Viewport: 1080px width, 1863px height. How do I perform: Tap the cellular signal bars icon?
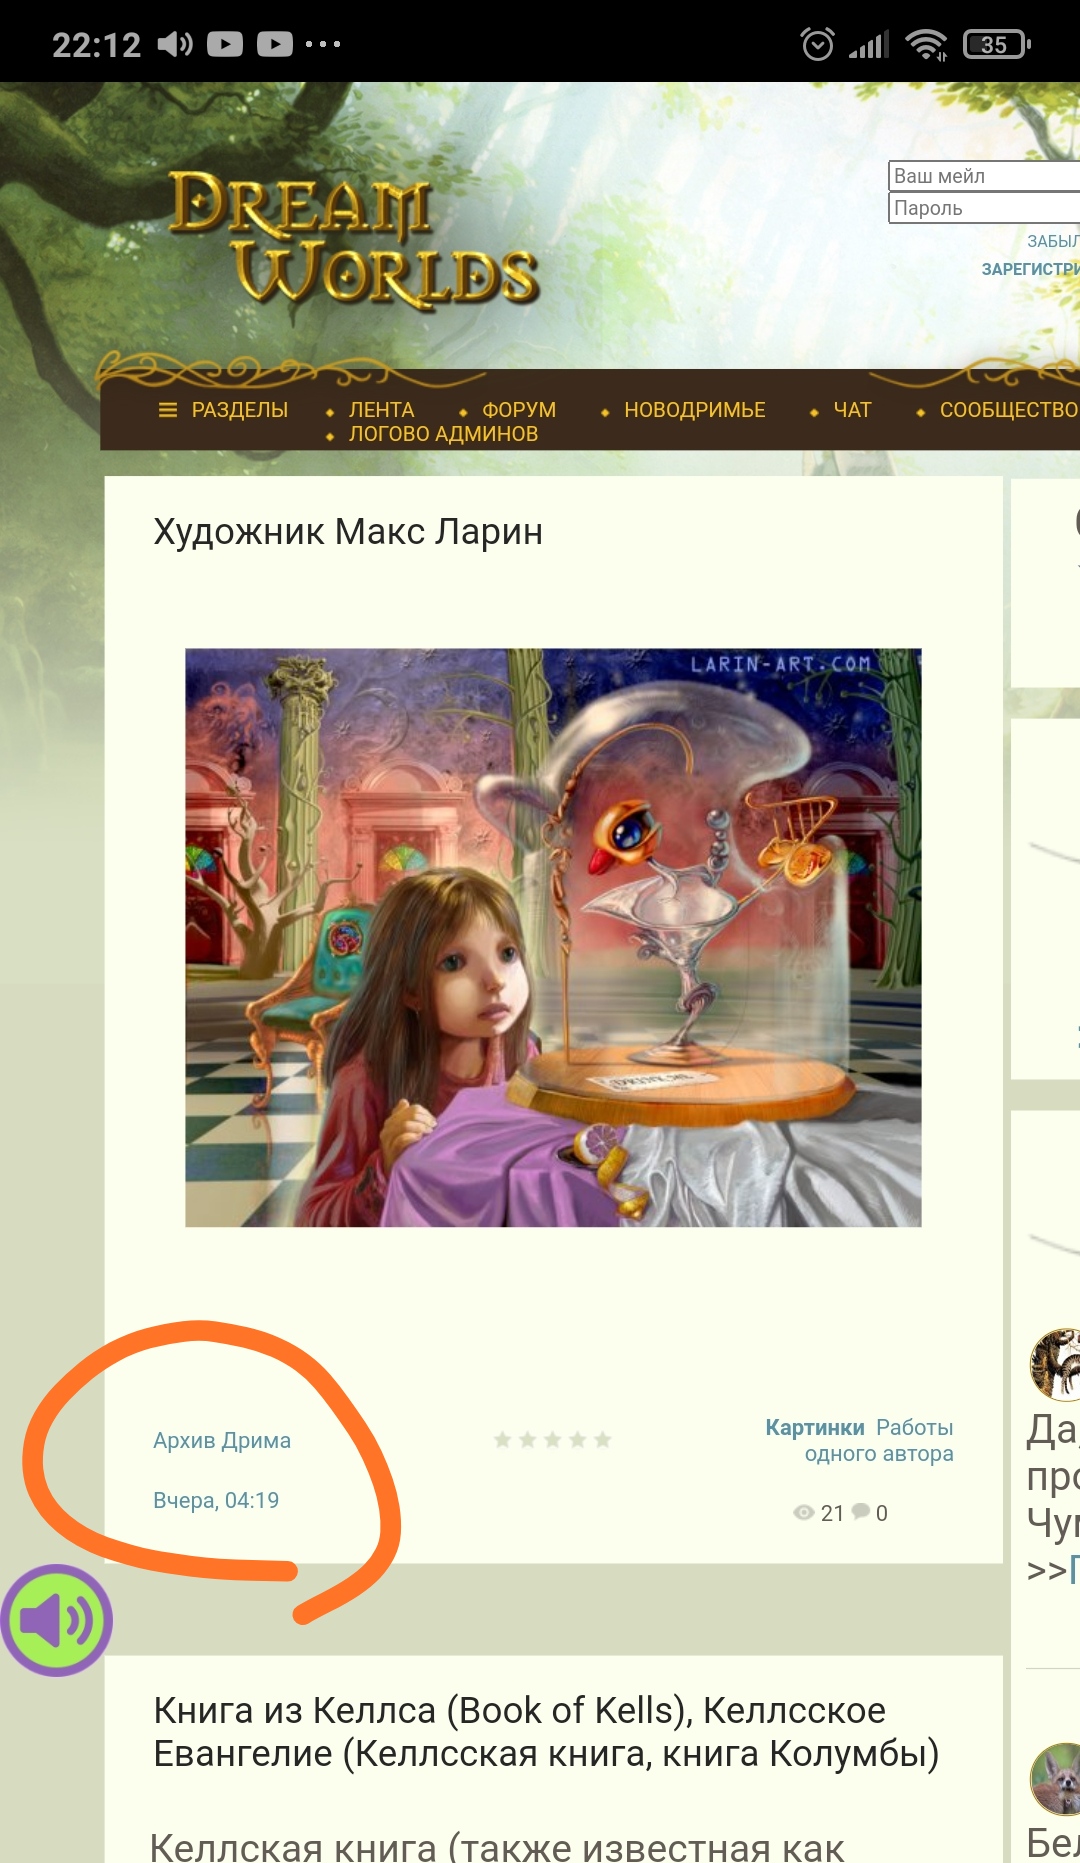[869, 45]
